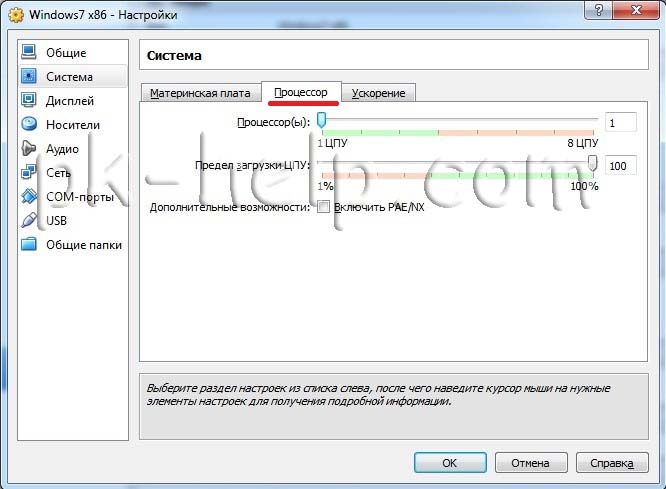Click the CPU load limit field showing 100

(621, 166)
